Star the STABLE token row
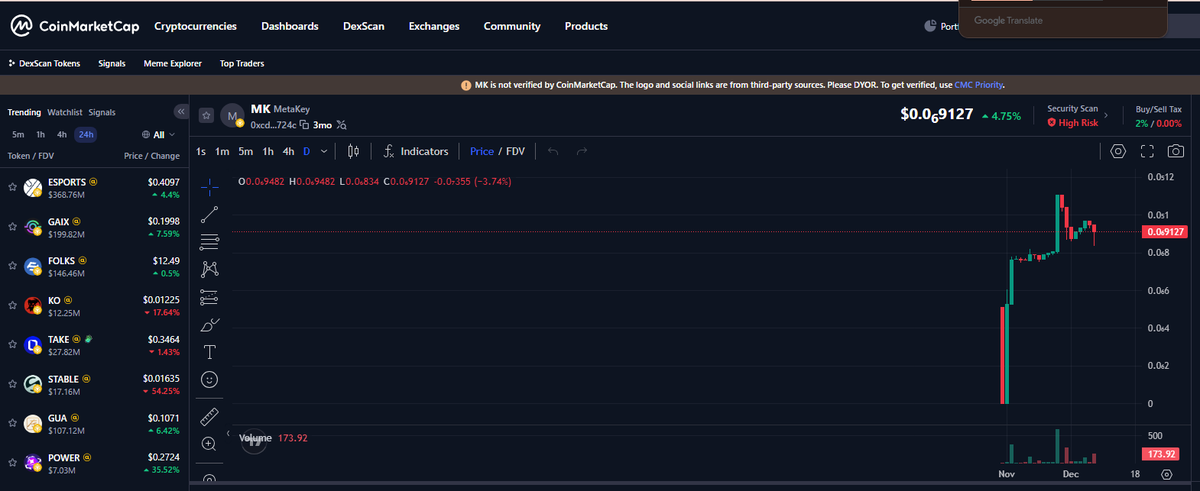Screen dimensions: 1200x491 coord(12,384)
